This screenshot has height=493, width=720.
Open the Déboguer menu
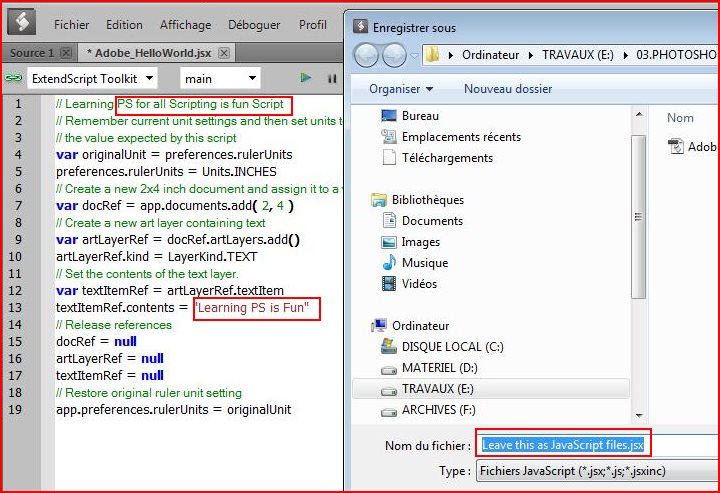[254, 24]
